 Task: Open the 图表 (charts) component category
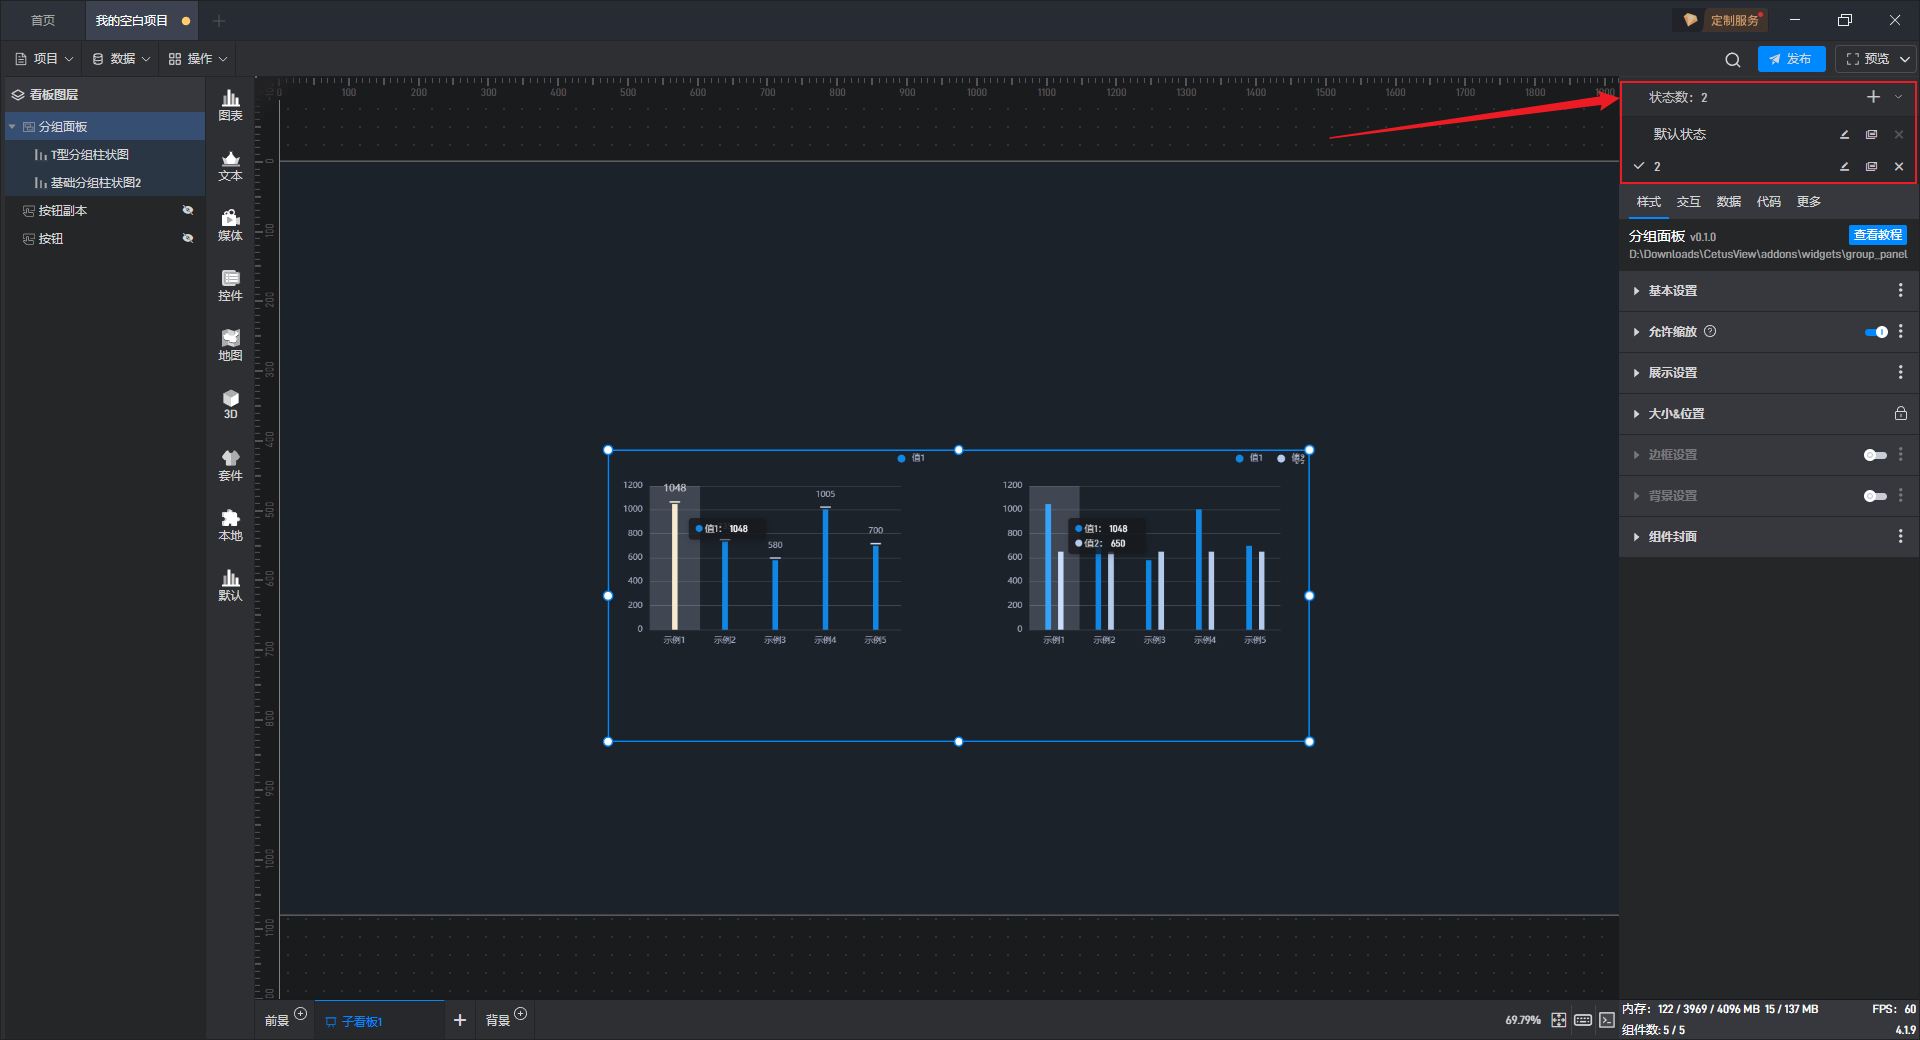(230, 105)
